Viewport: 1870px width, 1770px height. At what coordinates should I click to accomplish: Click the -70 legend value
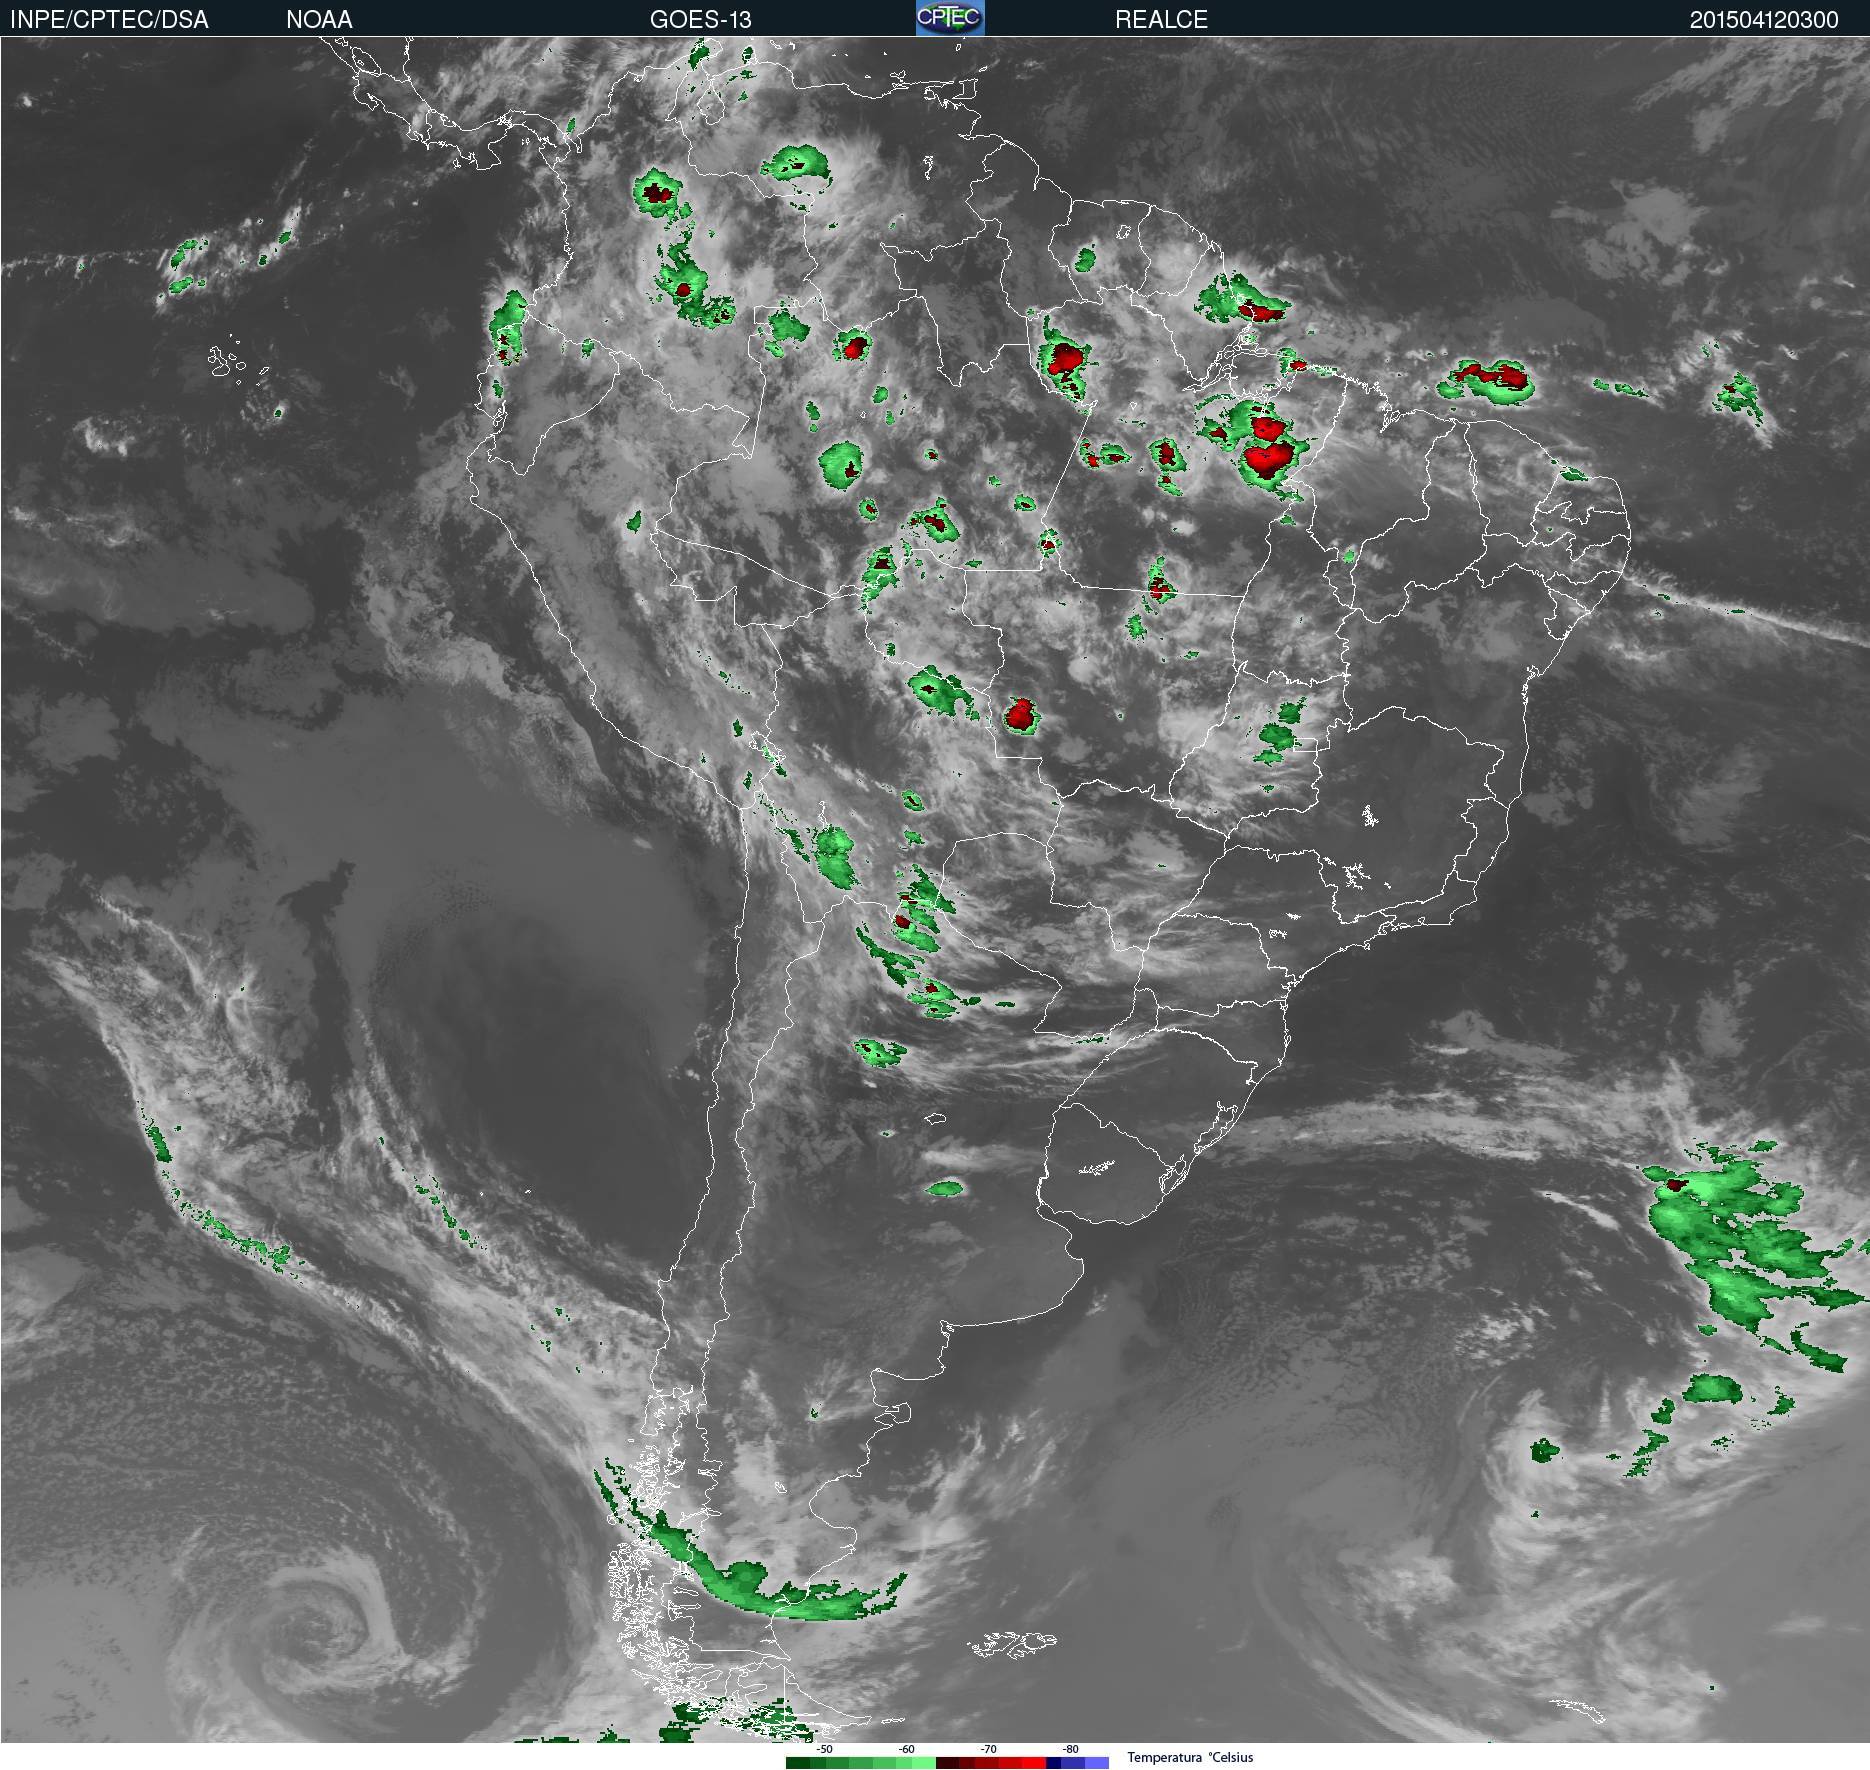[988, 1749]
